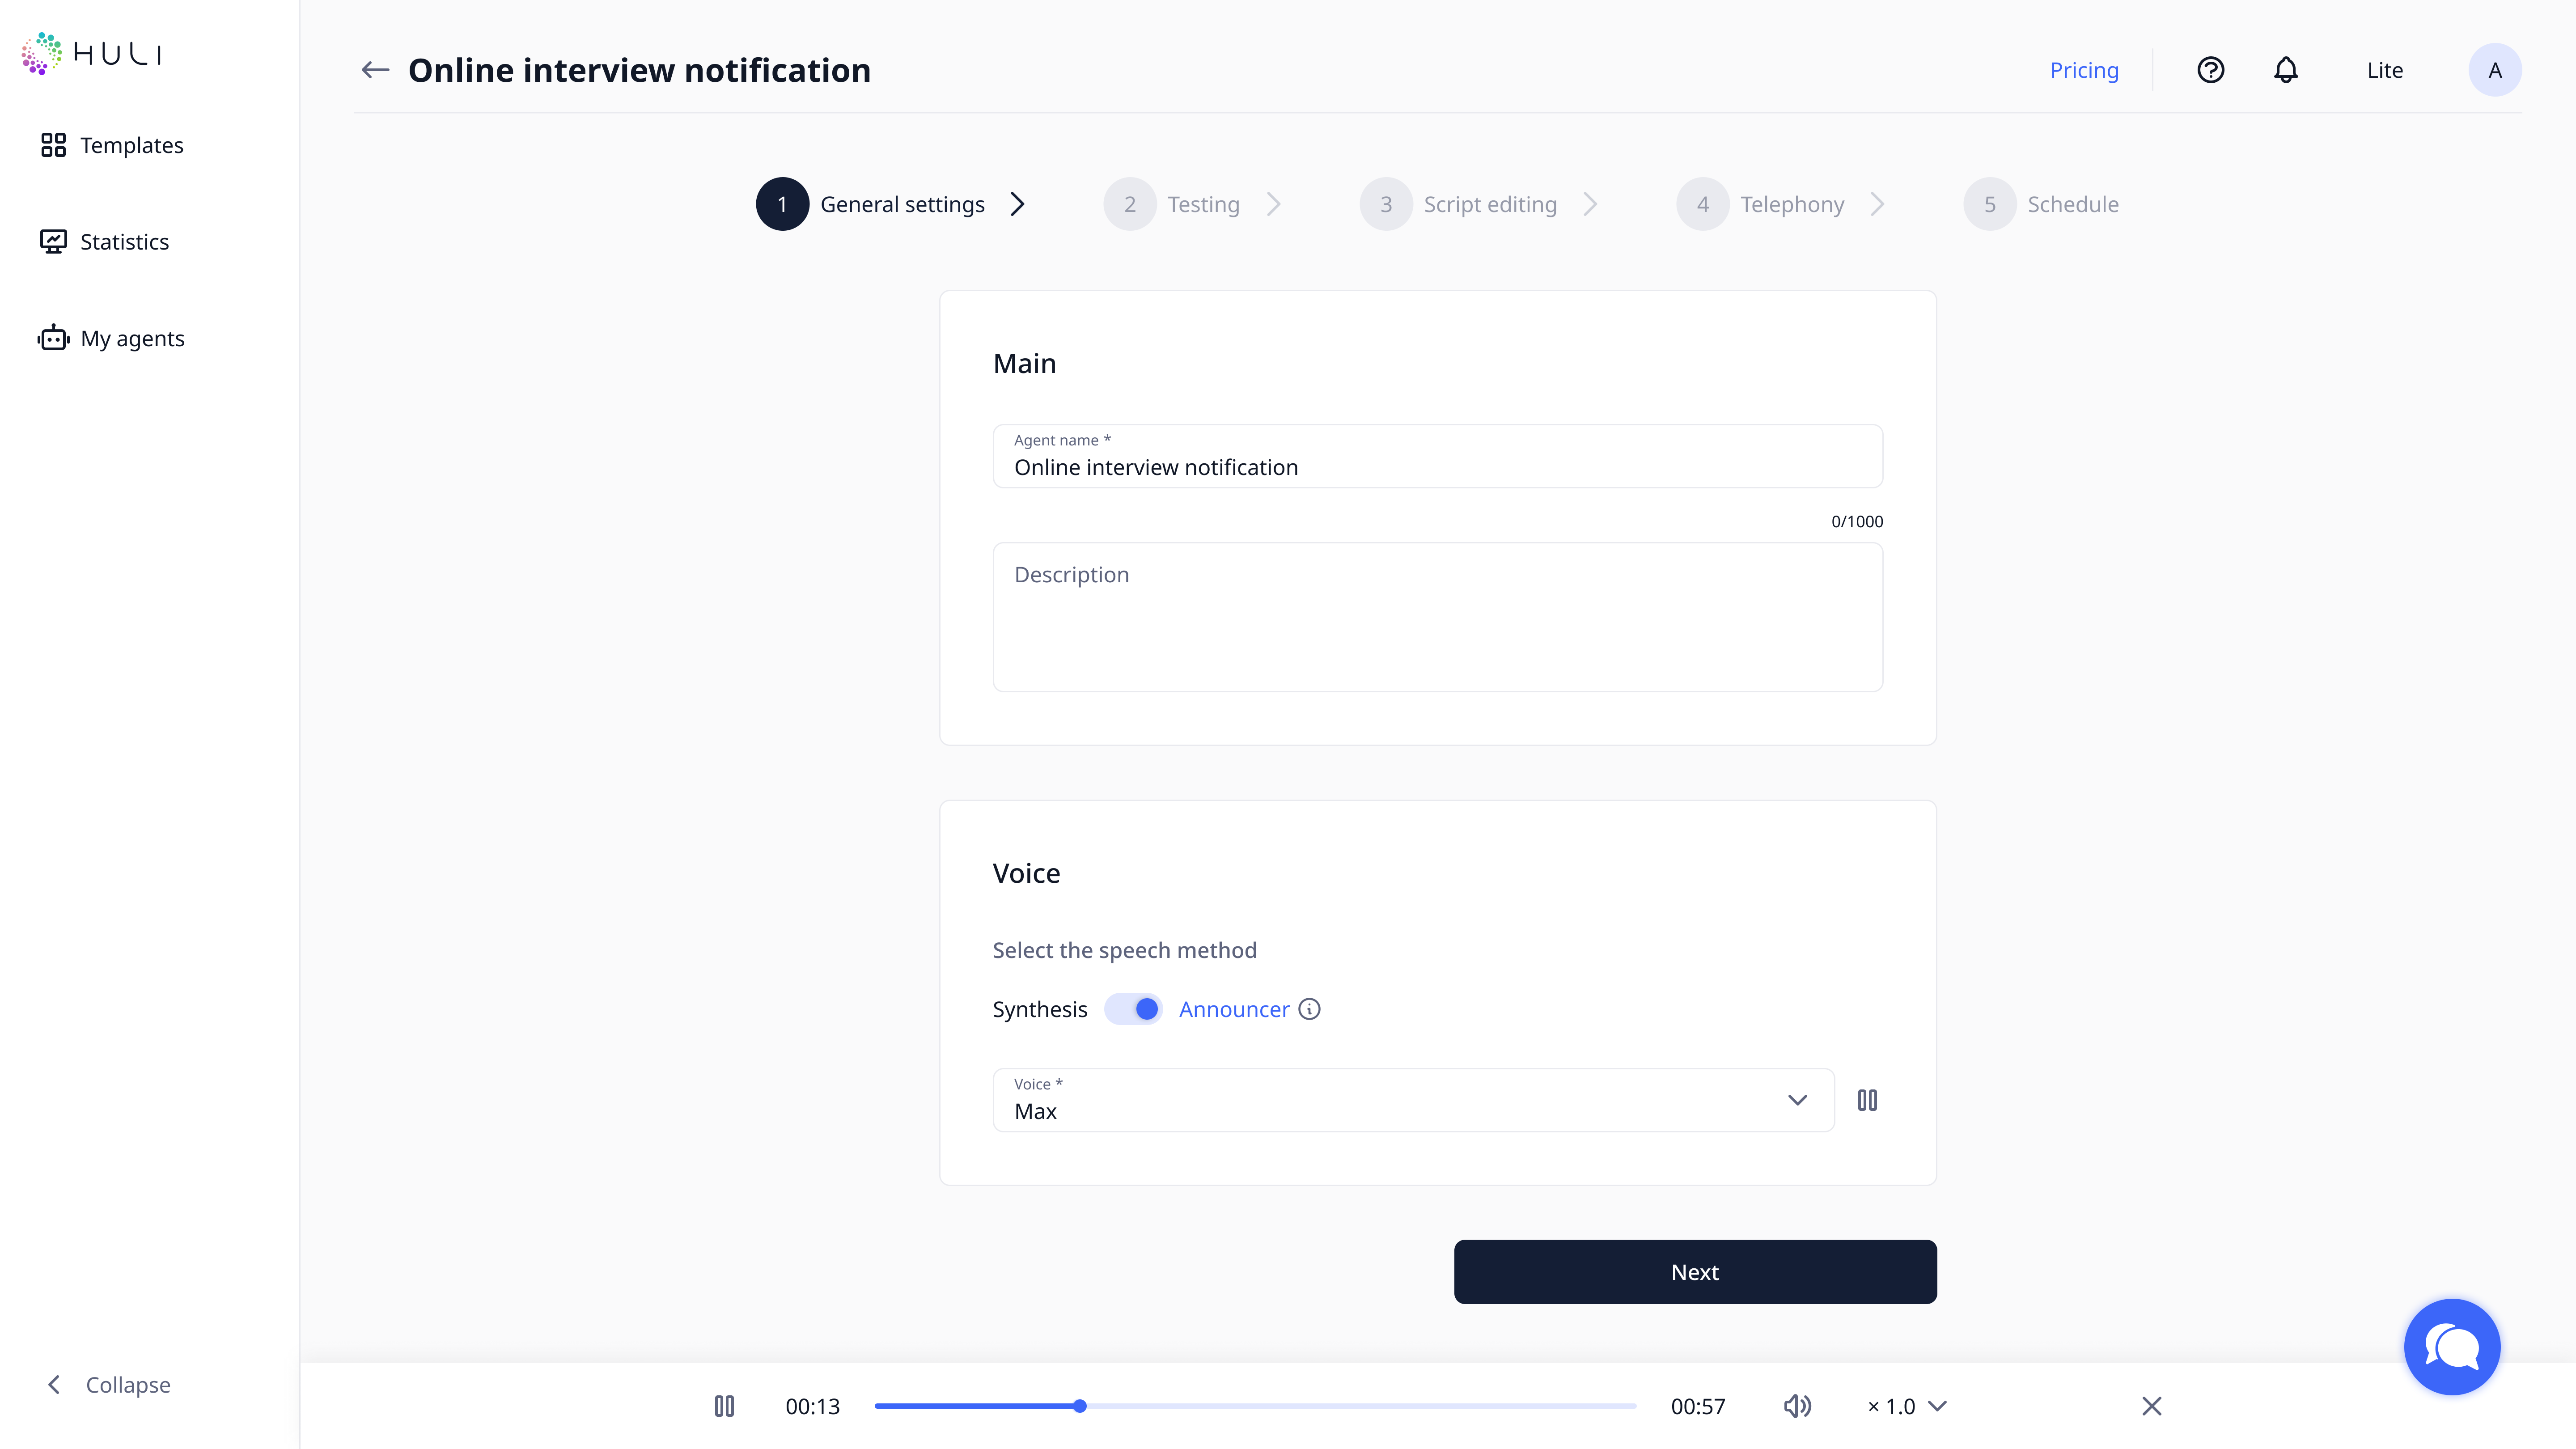Open the Pricing link
Viewport: 2576px width, 1449px height.
tap(2084, 70)
